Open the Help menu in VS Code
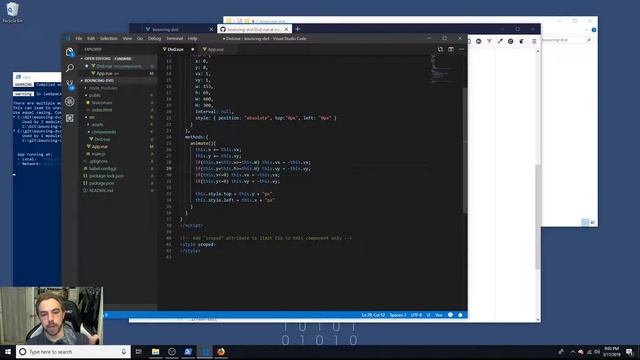The height and width of the screenshot is (360, 640). click(193, 38)
